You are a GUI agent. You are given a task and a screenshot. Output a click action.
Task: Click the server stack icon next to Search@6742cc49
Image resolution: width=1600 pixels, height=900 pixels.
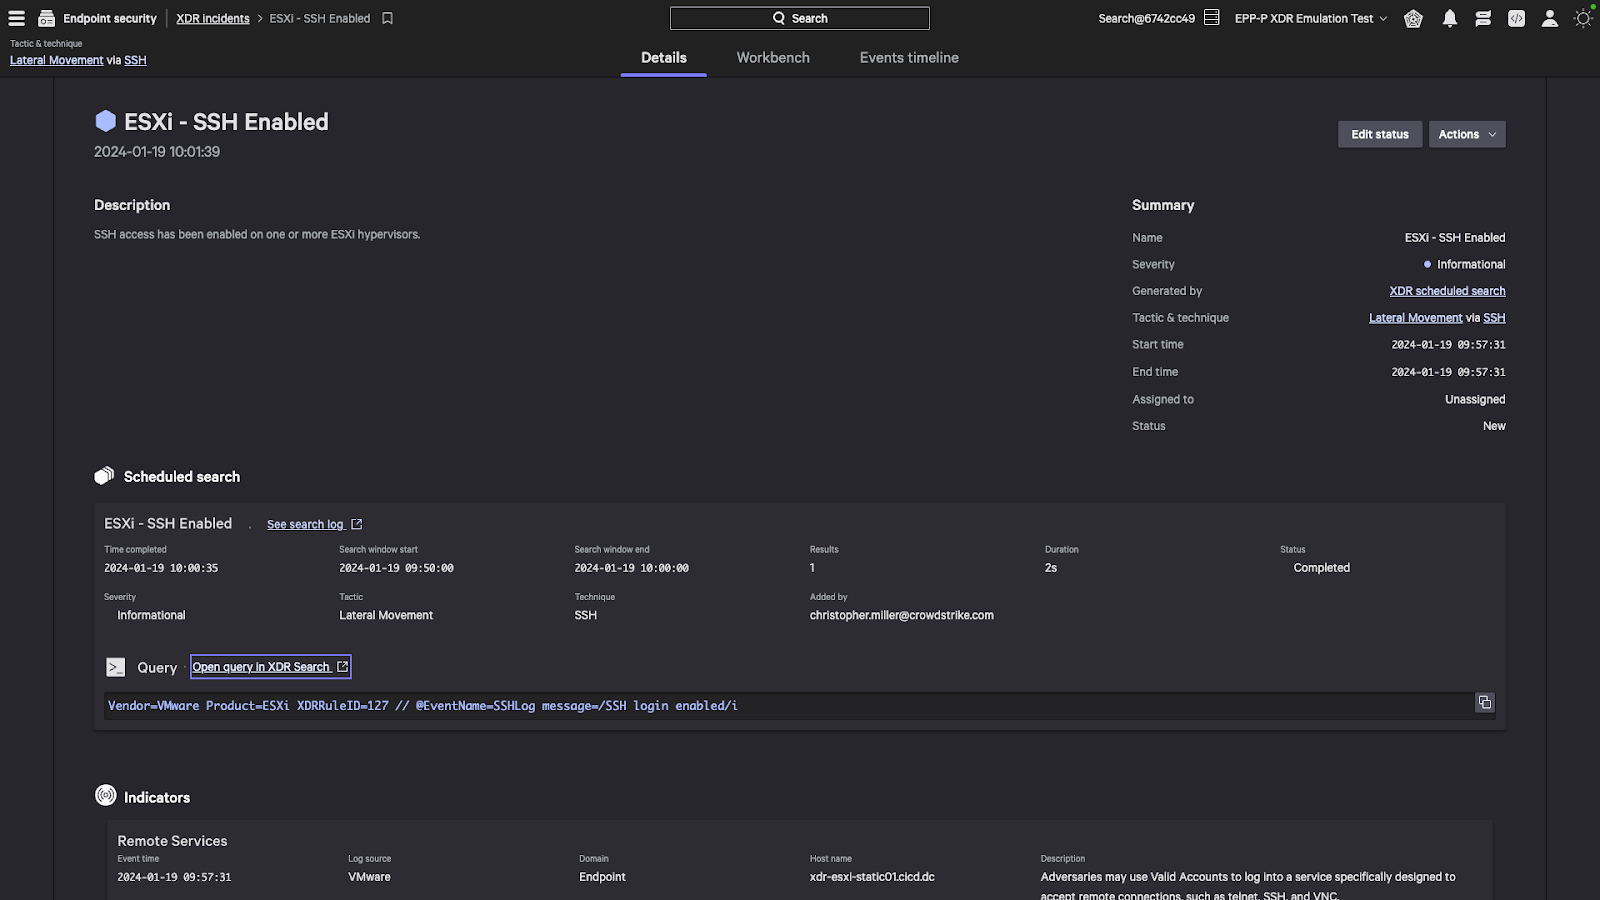1211,18
